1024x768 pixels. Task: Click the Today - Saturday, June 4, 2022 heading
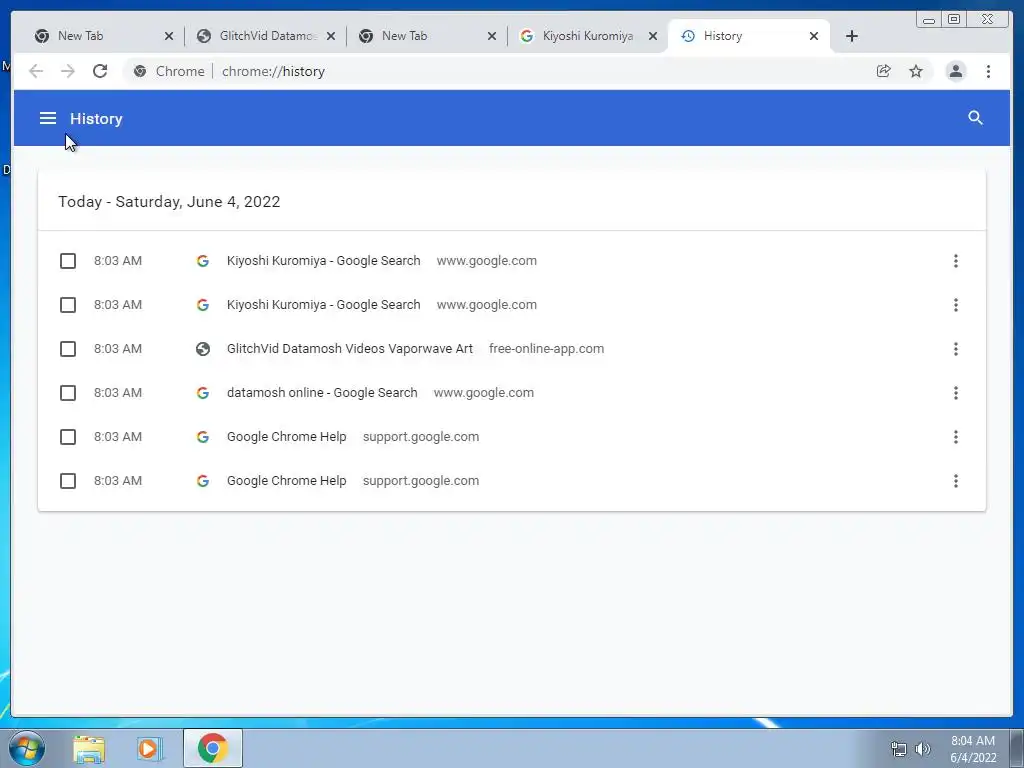[x=169, y=202]
